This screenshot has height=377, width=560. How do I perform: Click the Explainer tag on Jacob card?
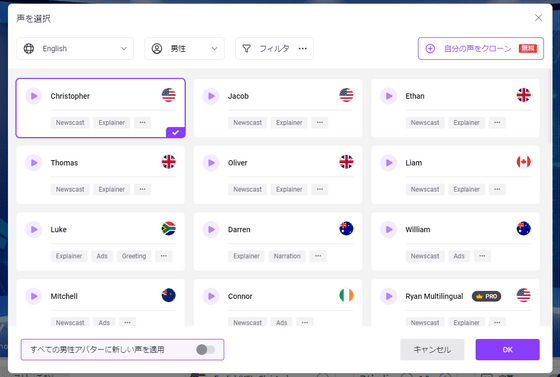[x=289, y=122]
